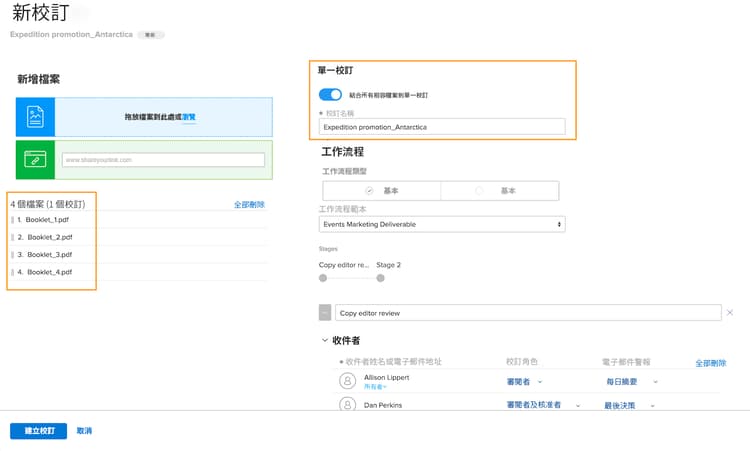Screen dimensions: 750x451
Task: Open Allison Lippert's 每日摘要 email alert dropdown
Action: tap(632, 382)
